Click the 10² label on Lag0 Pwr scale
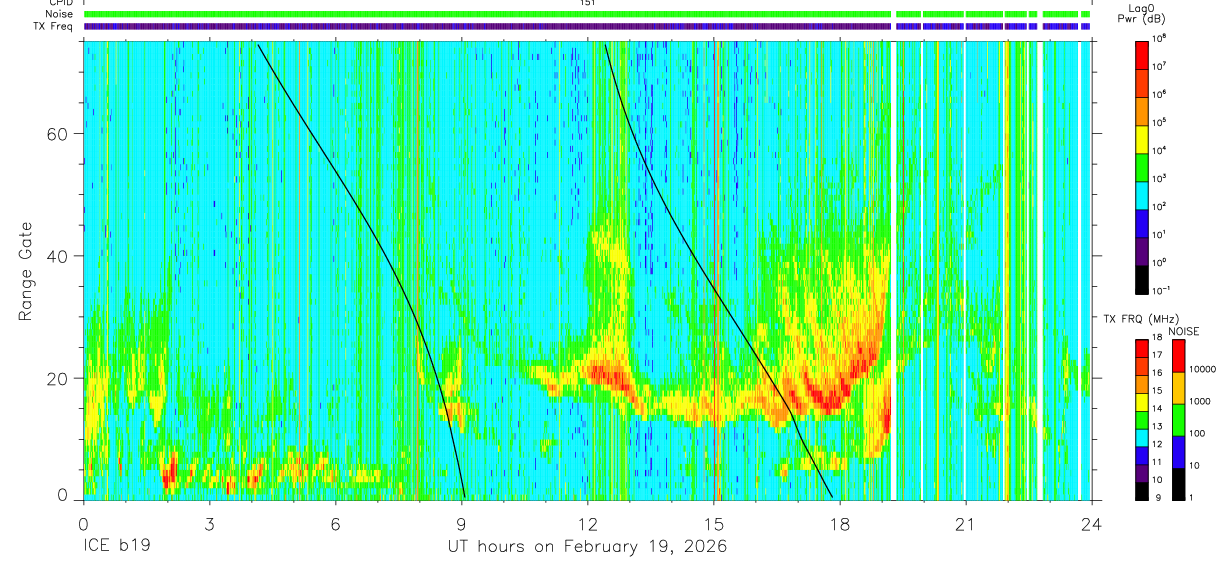The width and height of the screenshot is (1228, 567). [x=1160, y=206]
